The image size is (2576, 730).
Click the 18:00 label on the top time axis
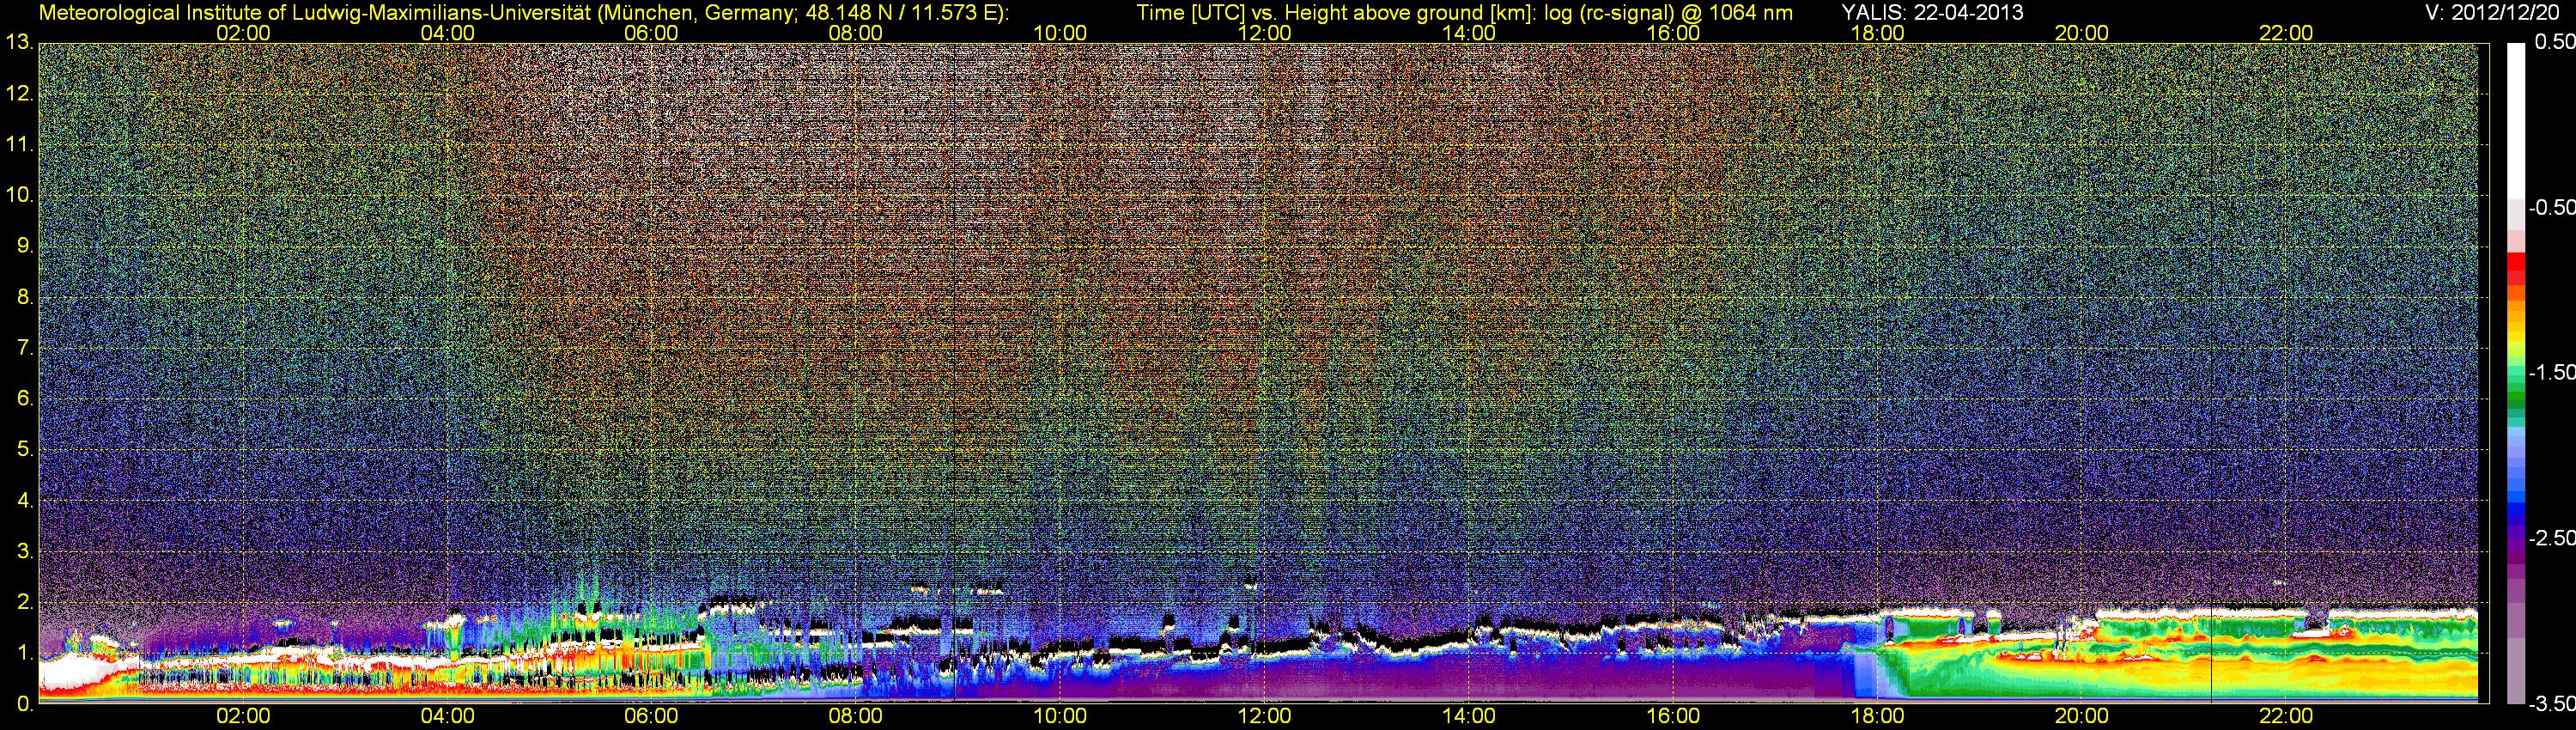(x=1877, y=32)
